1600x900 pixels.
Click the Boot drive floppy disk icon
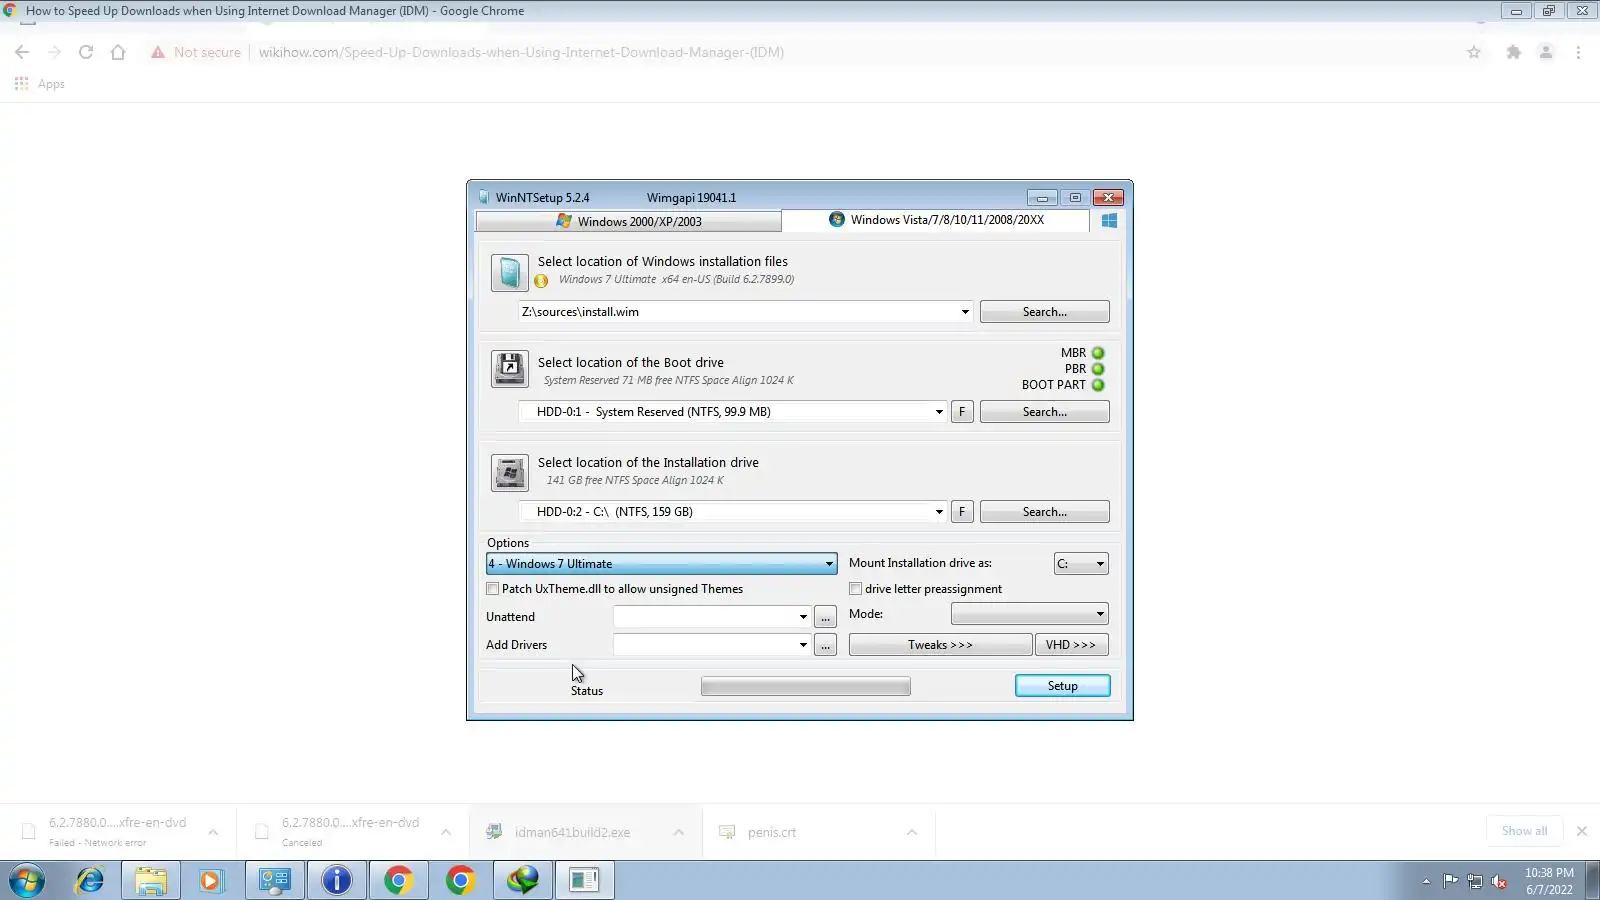tap(509, 369)
